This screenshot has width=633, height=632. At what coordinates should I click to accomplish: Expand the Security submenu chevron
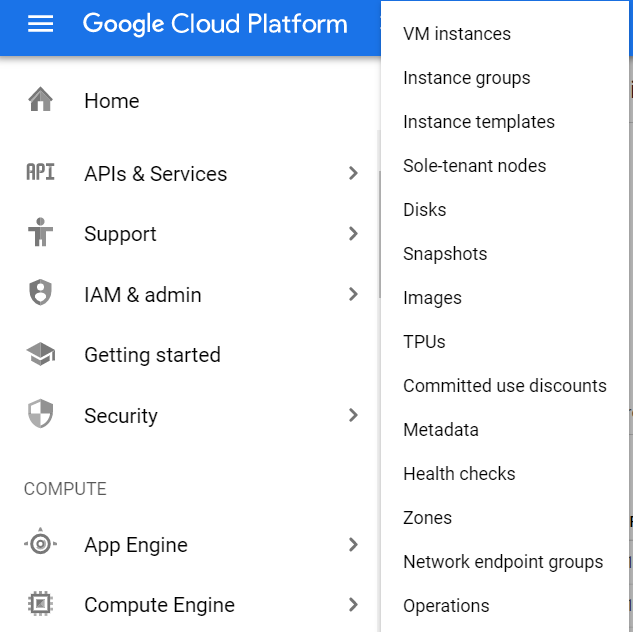click(x=352, y=415)
